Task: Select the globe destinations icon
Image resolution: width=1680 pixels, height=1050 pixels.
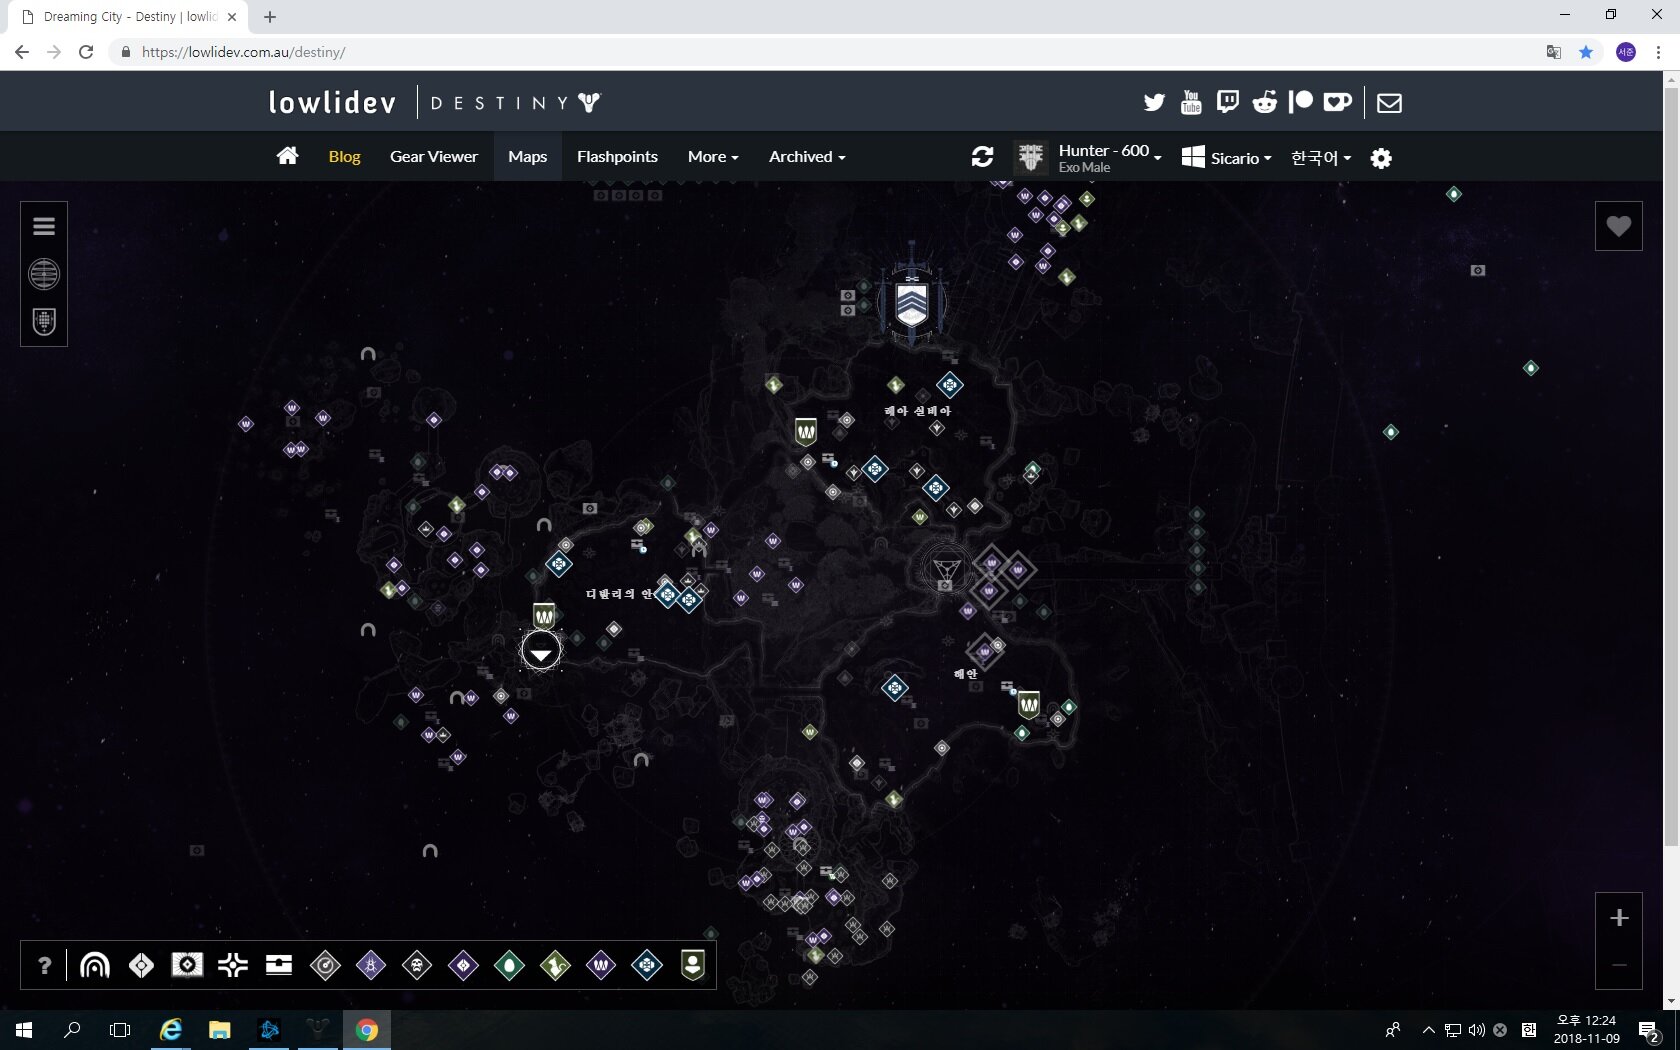Action: (44, 274)
